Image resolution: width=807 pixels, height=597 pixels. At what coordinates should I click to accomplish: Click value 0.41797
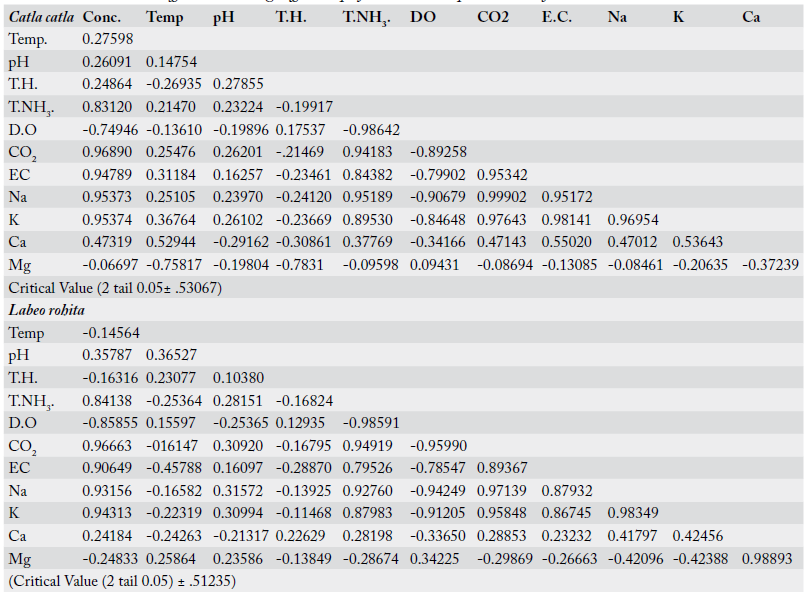(633, 536)
